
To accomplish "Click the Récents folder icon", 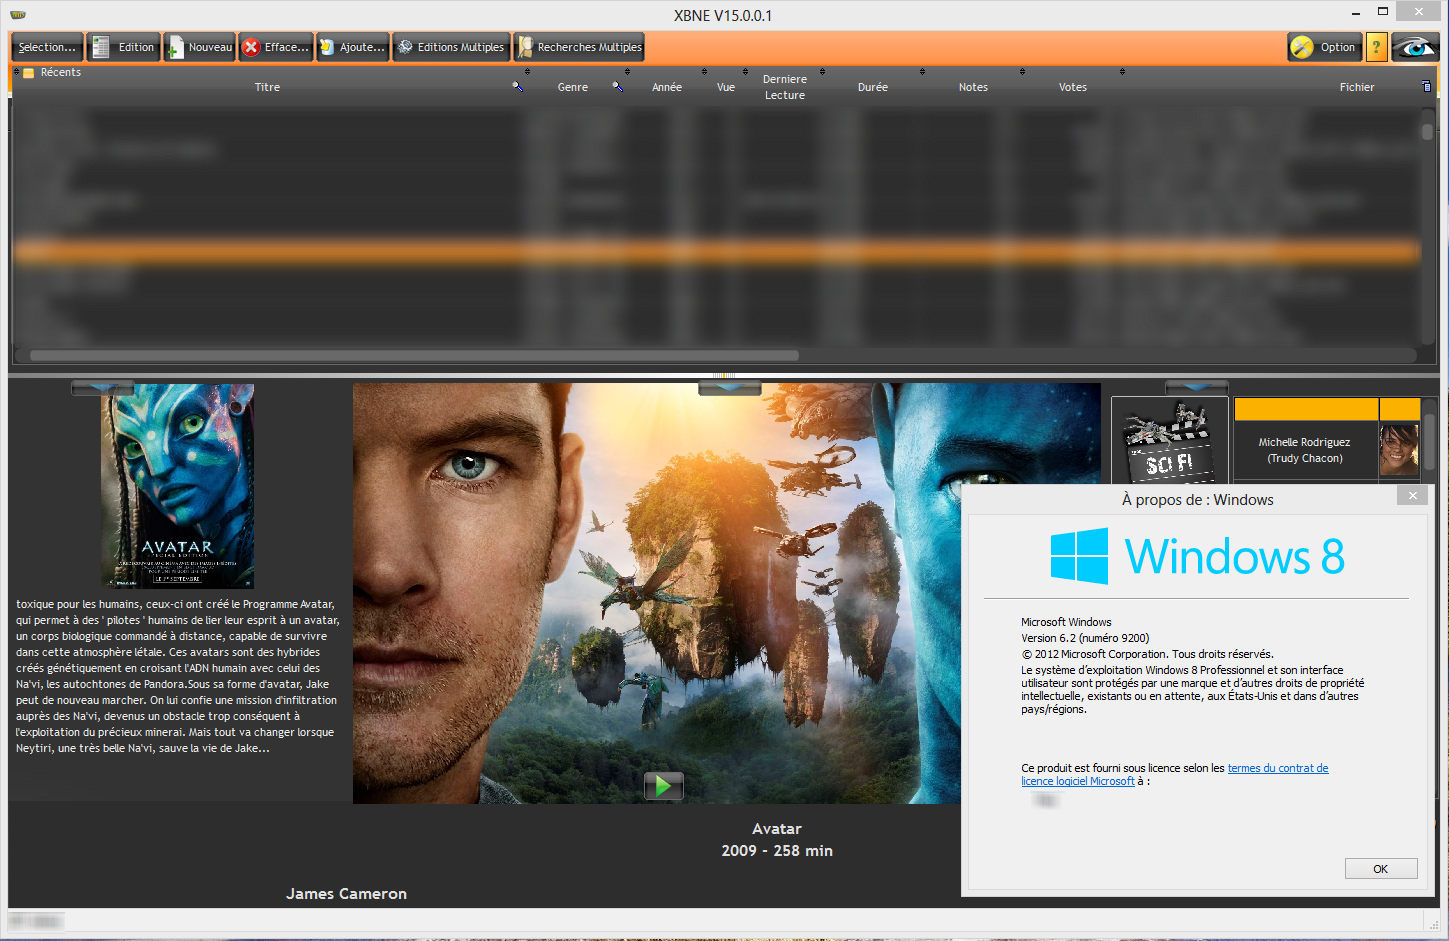I will (29, 73).
